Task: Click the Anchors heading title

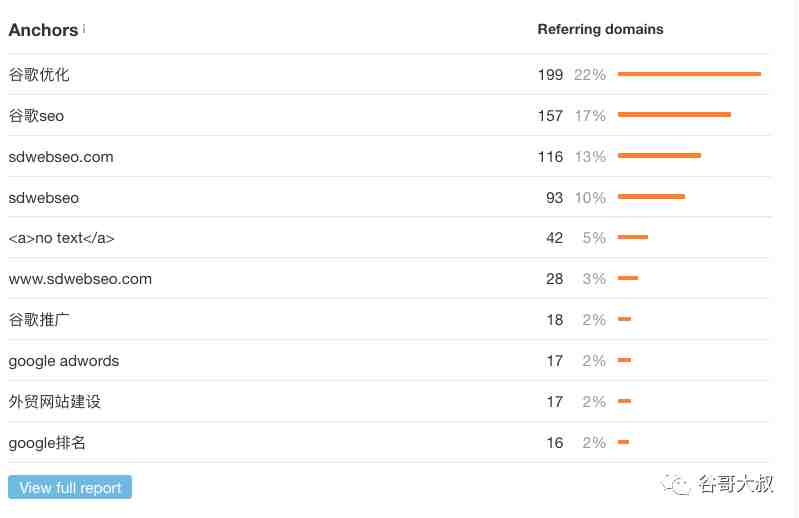Action: click(43, 30)
